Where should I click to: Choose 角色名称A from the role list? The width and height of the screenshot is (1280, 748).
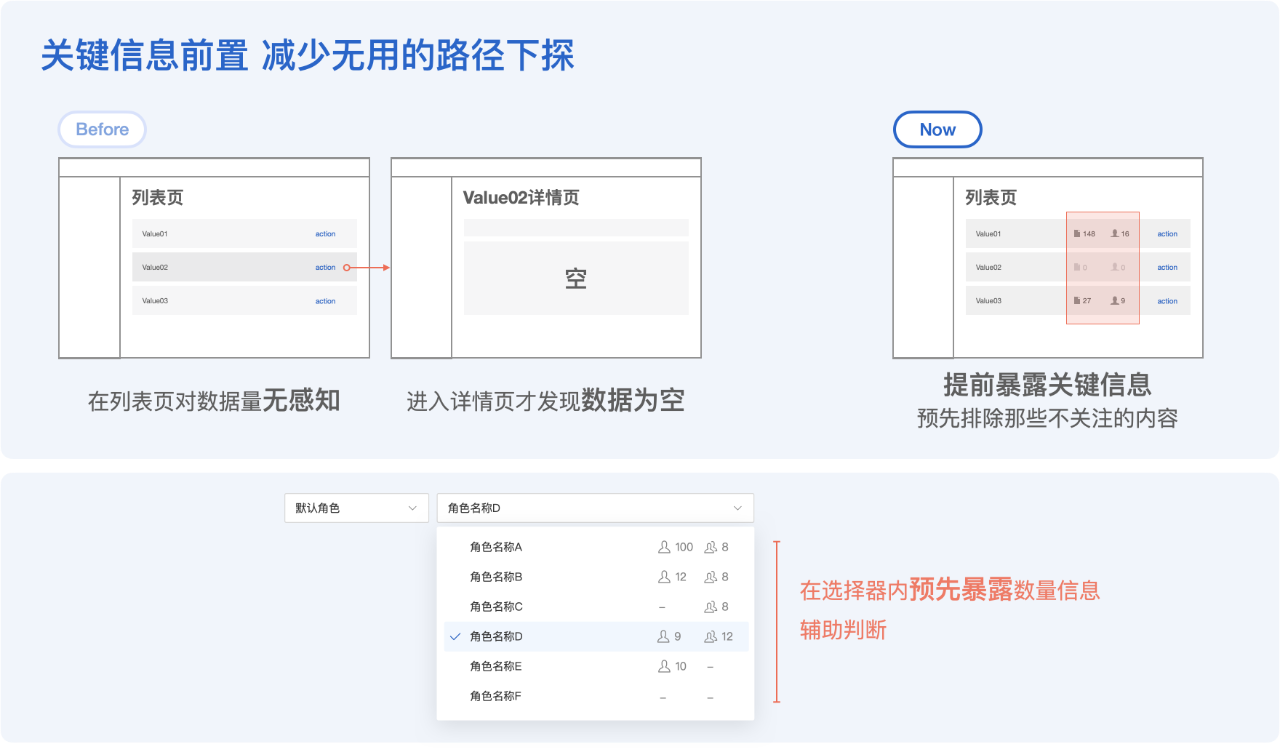(496, 547)
